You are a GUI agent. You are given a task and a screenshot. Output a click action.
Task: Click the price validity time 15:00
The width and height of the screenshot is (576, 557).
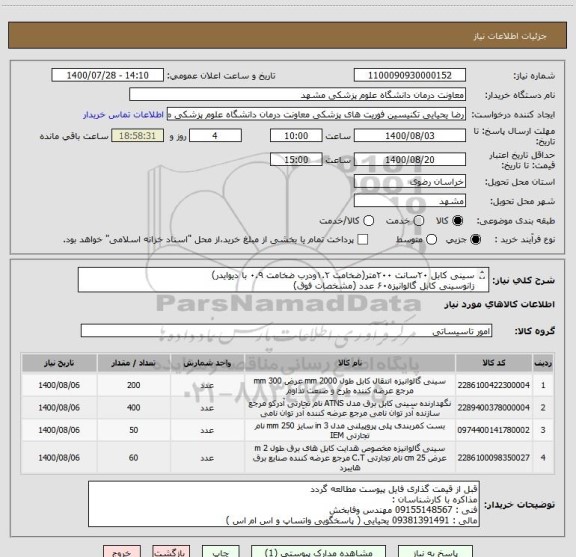(296, 160)
